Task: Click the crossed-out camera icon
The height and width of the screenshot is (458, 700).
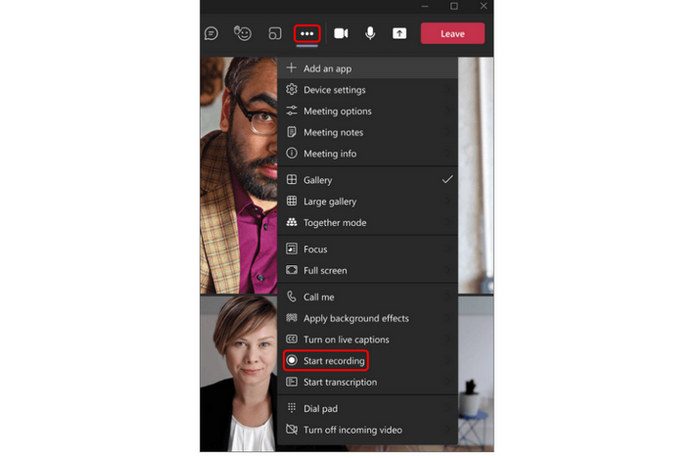Action: coord(292,429)
